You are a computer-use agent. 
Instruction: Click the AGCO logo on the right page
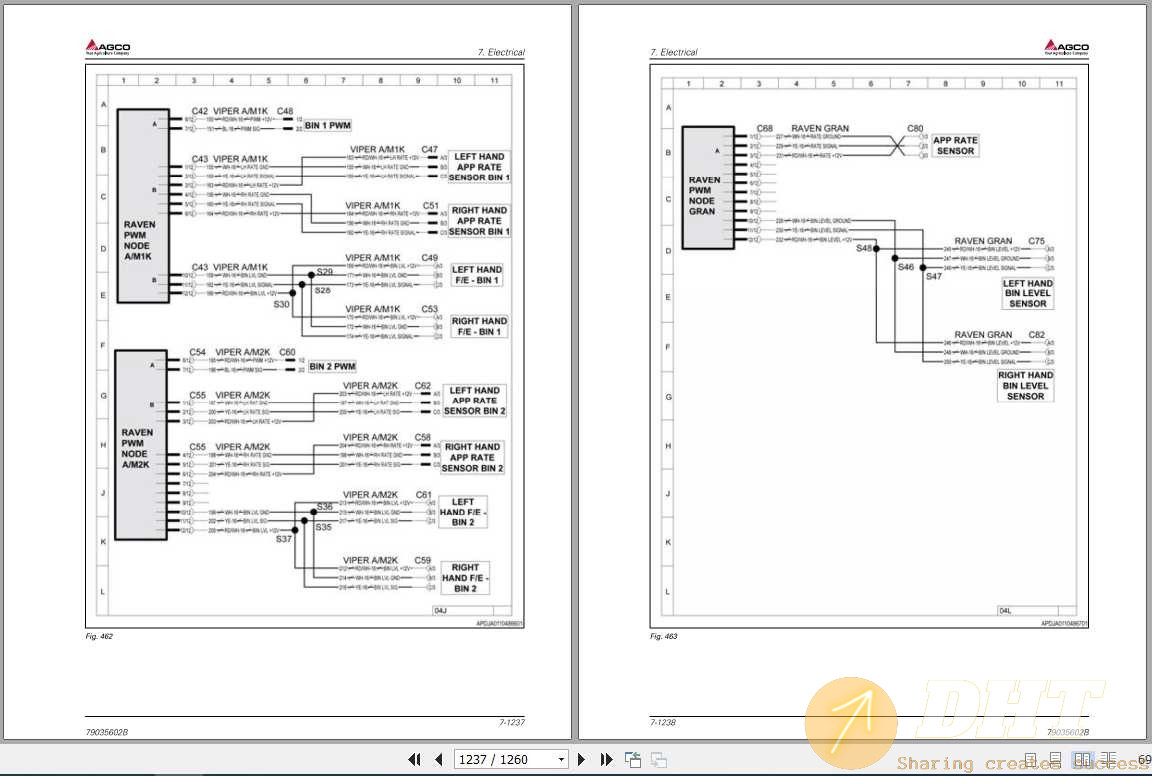tap(1066, 47)
